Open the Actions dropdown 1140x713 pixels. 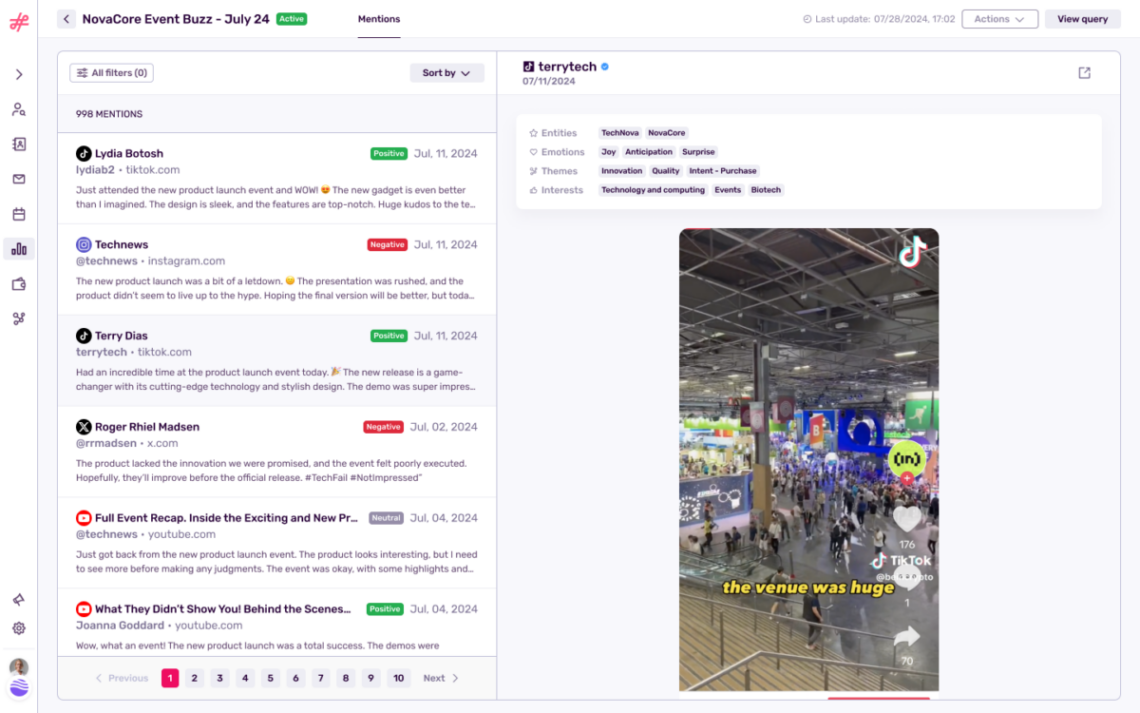tap(999, 18)
